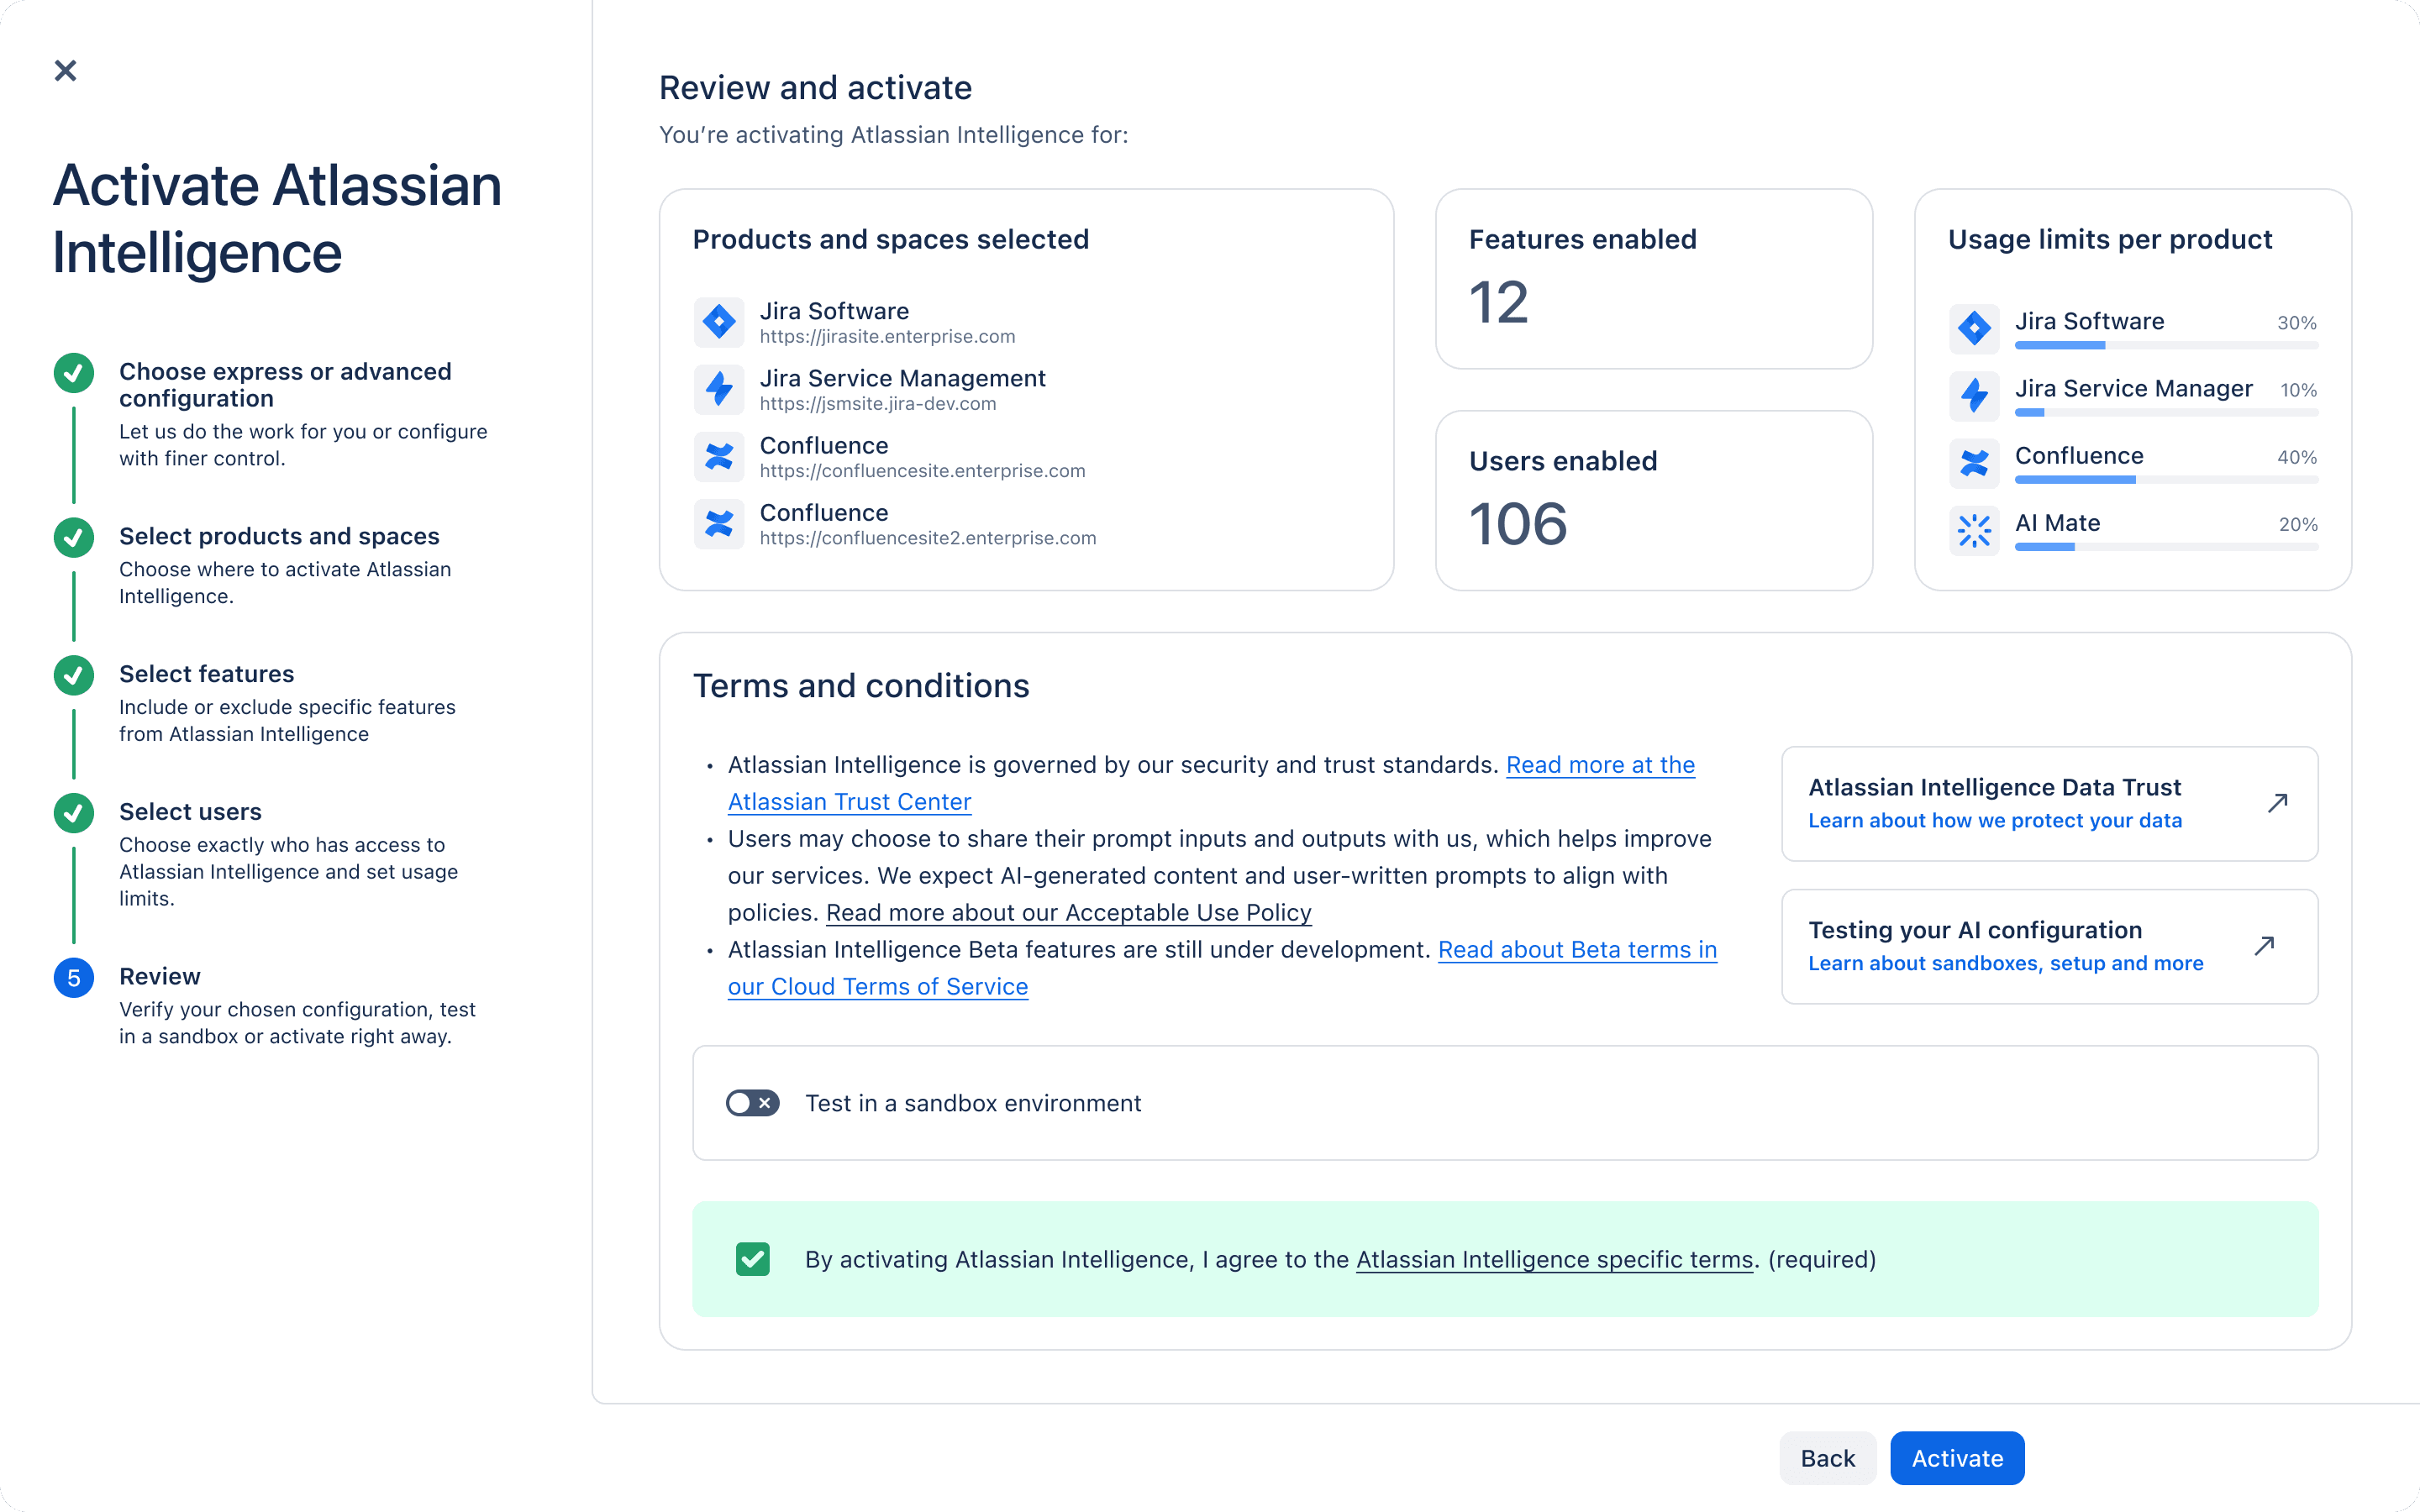This screenshot has width=2420, height=1512.
Task: Open Read about Beta terms link
Action: tap(1222, 968)
